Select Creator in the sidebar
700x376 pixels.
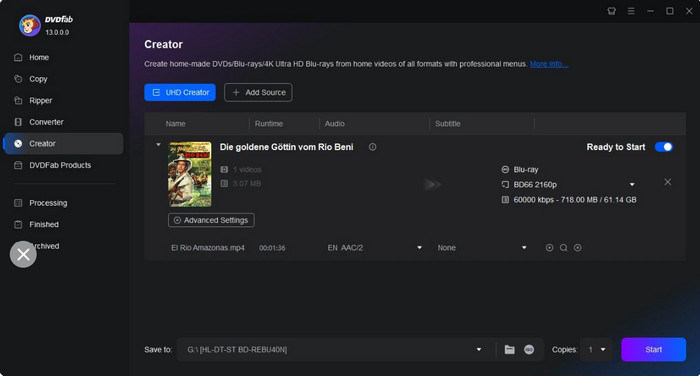(63, 143)
